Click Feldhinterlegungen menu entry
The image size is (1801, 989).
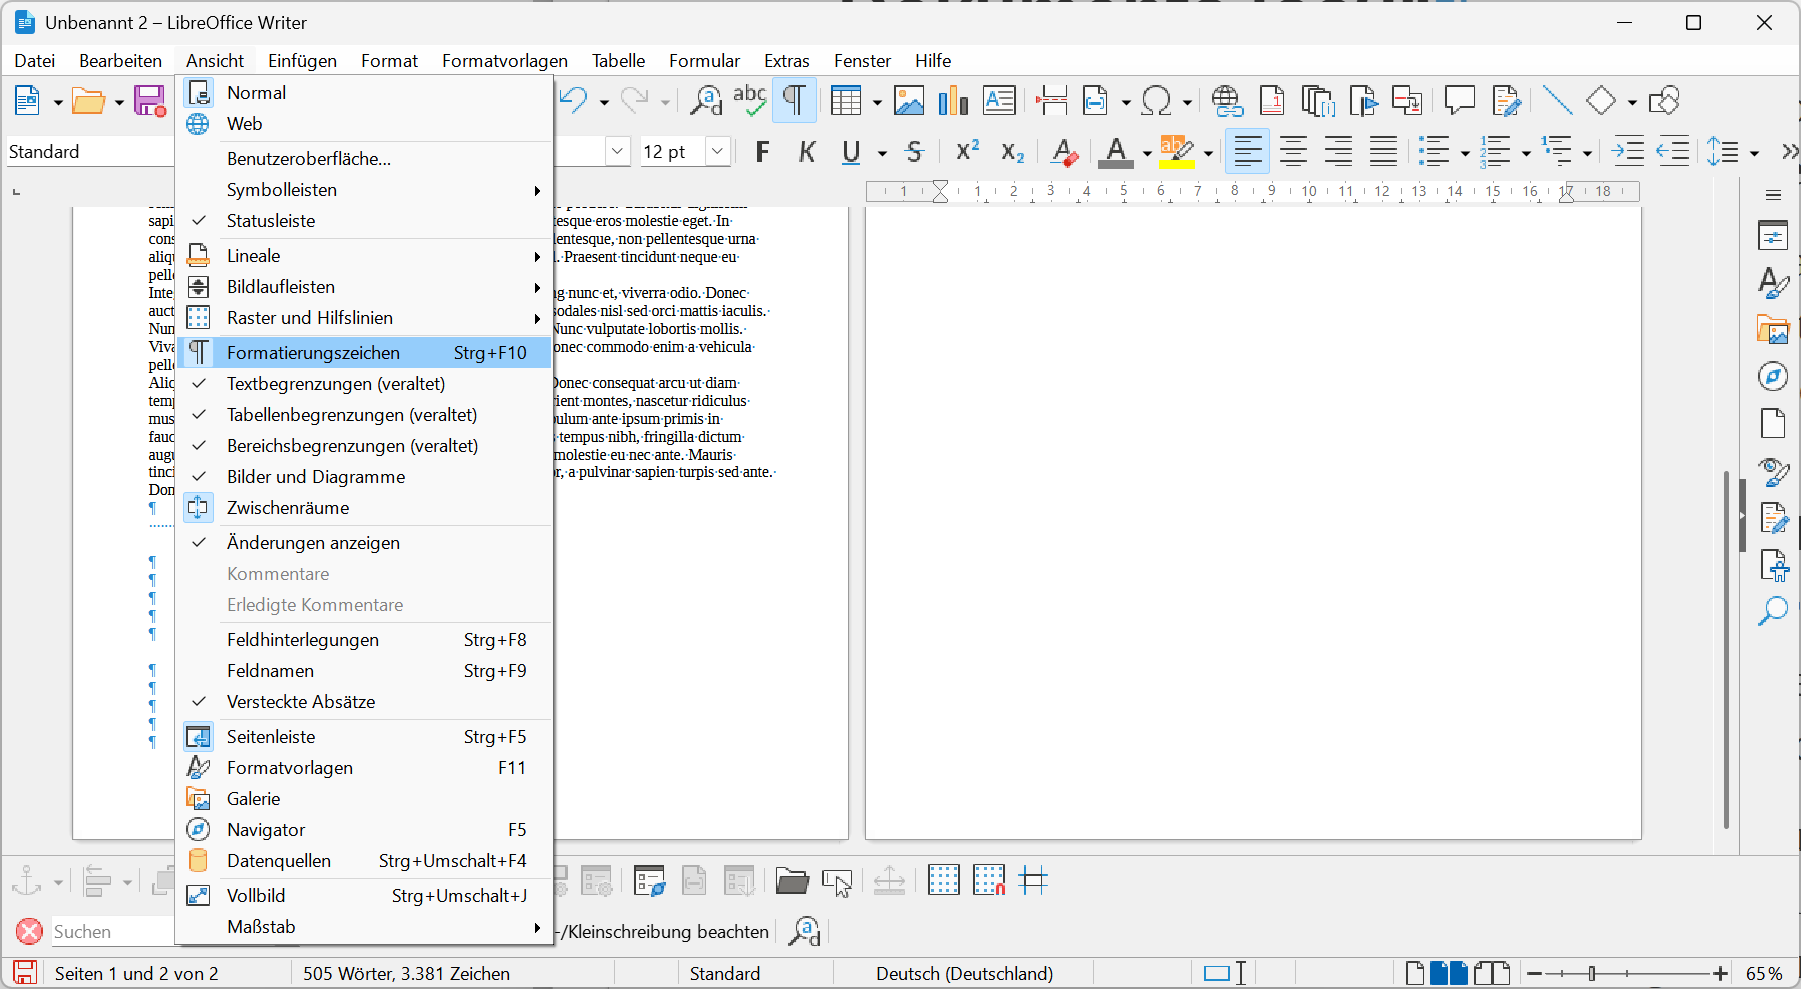[364, 640]
